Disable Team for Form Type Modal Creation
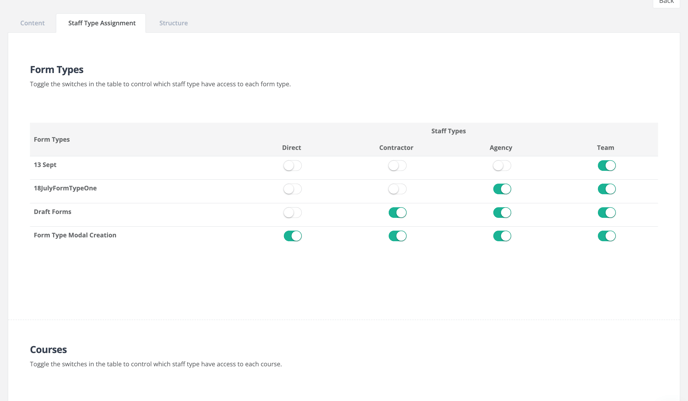This screenshot has width=688, height=401. coord(606,236)
